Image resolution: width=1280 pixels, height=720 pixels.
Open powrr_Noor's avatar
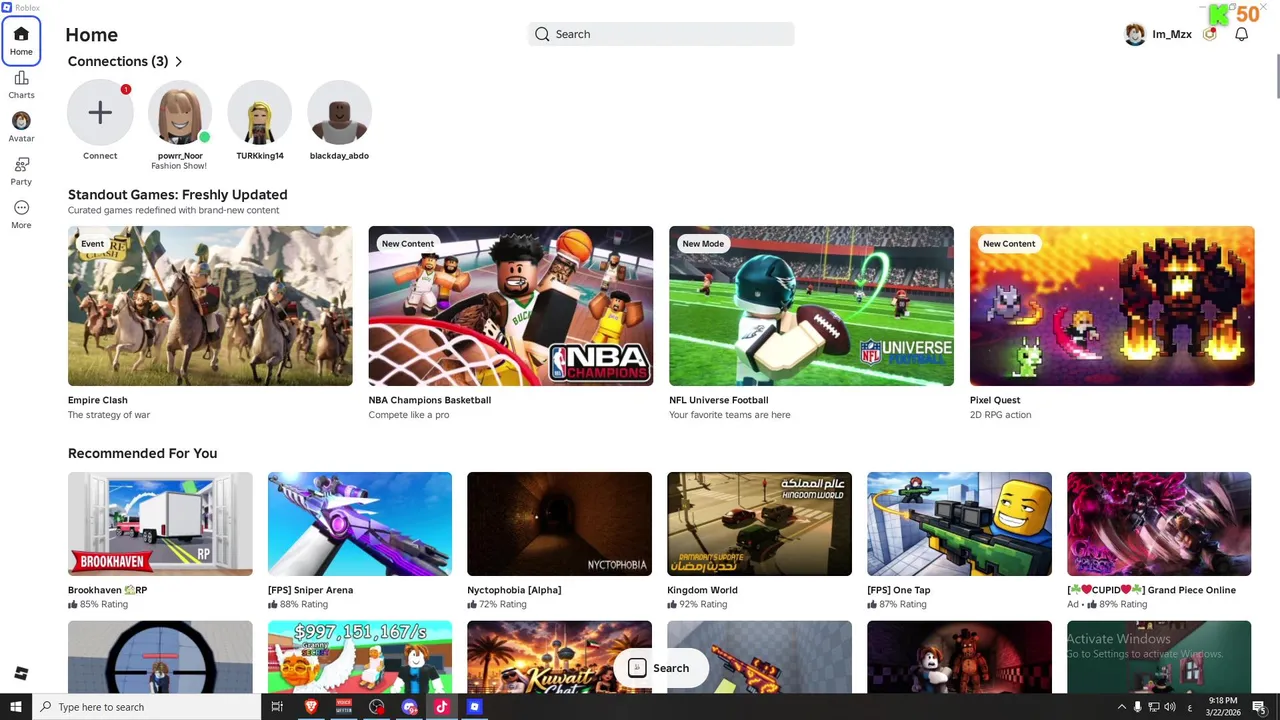[180, 112]
